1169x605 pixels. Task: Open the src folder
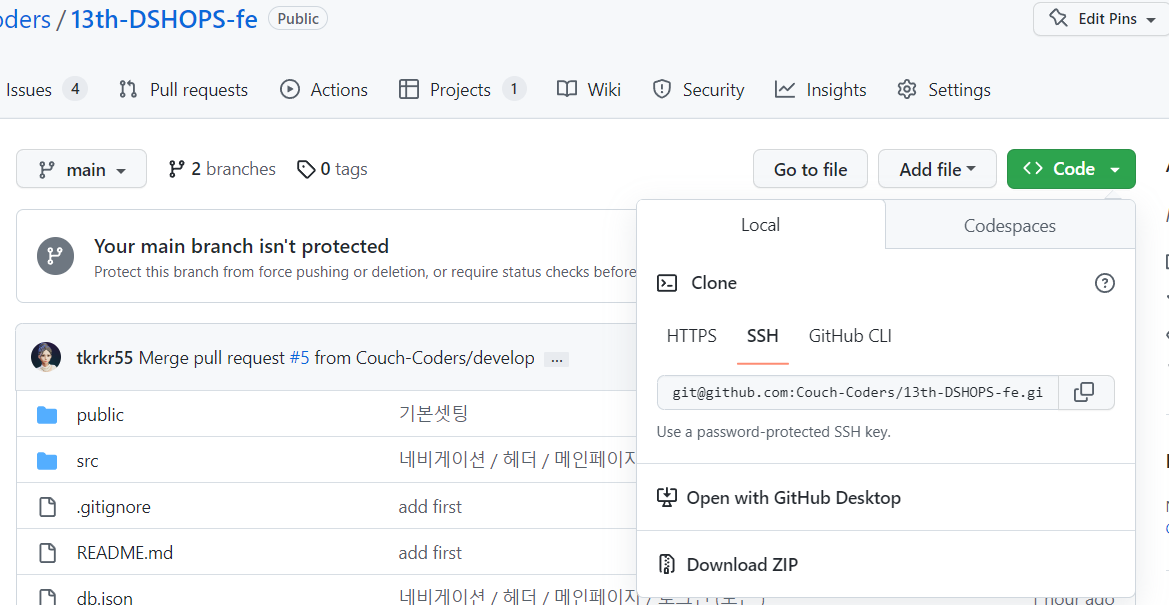tap(87, 461)
